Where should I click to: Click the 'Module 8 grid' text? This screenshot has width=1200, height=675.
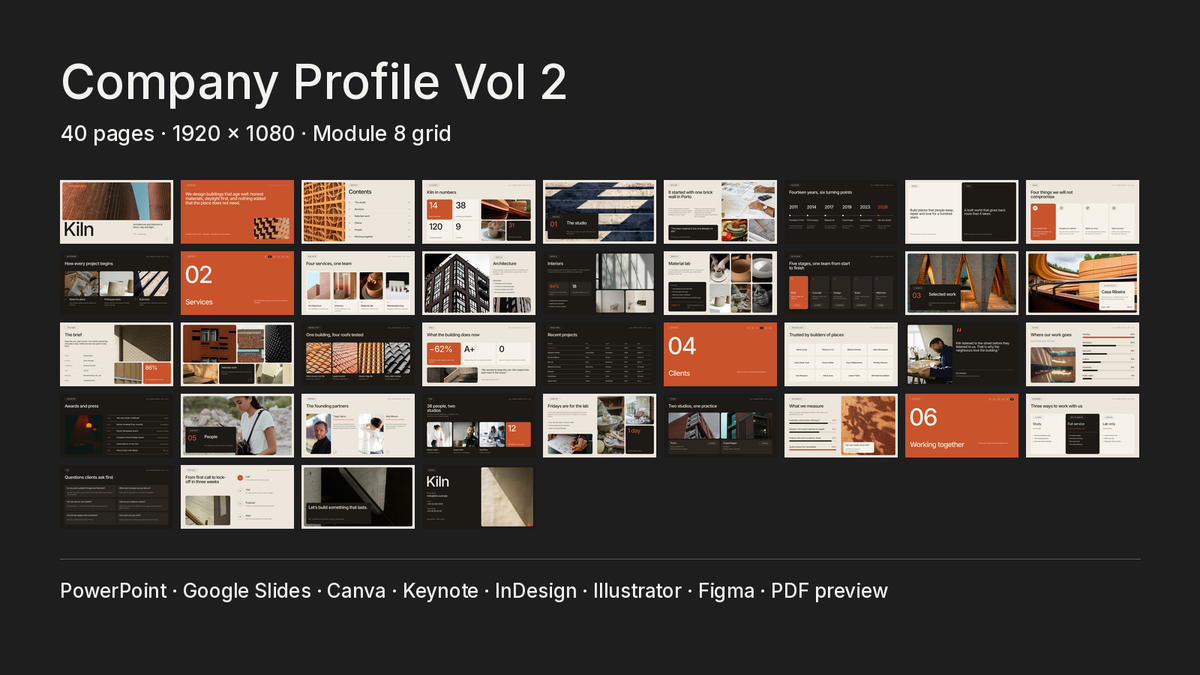(382, 133)
